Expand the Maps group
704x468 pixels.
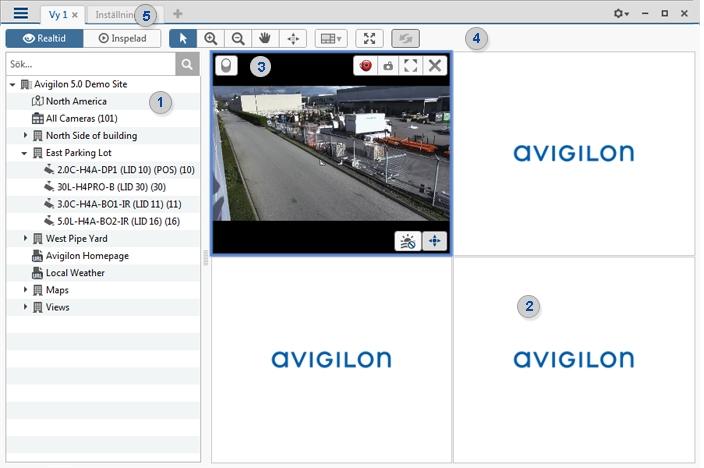(x=25, y=290)
